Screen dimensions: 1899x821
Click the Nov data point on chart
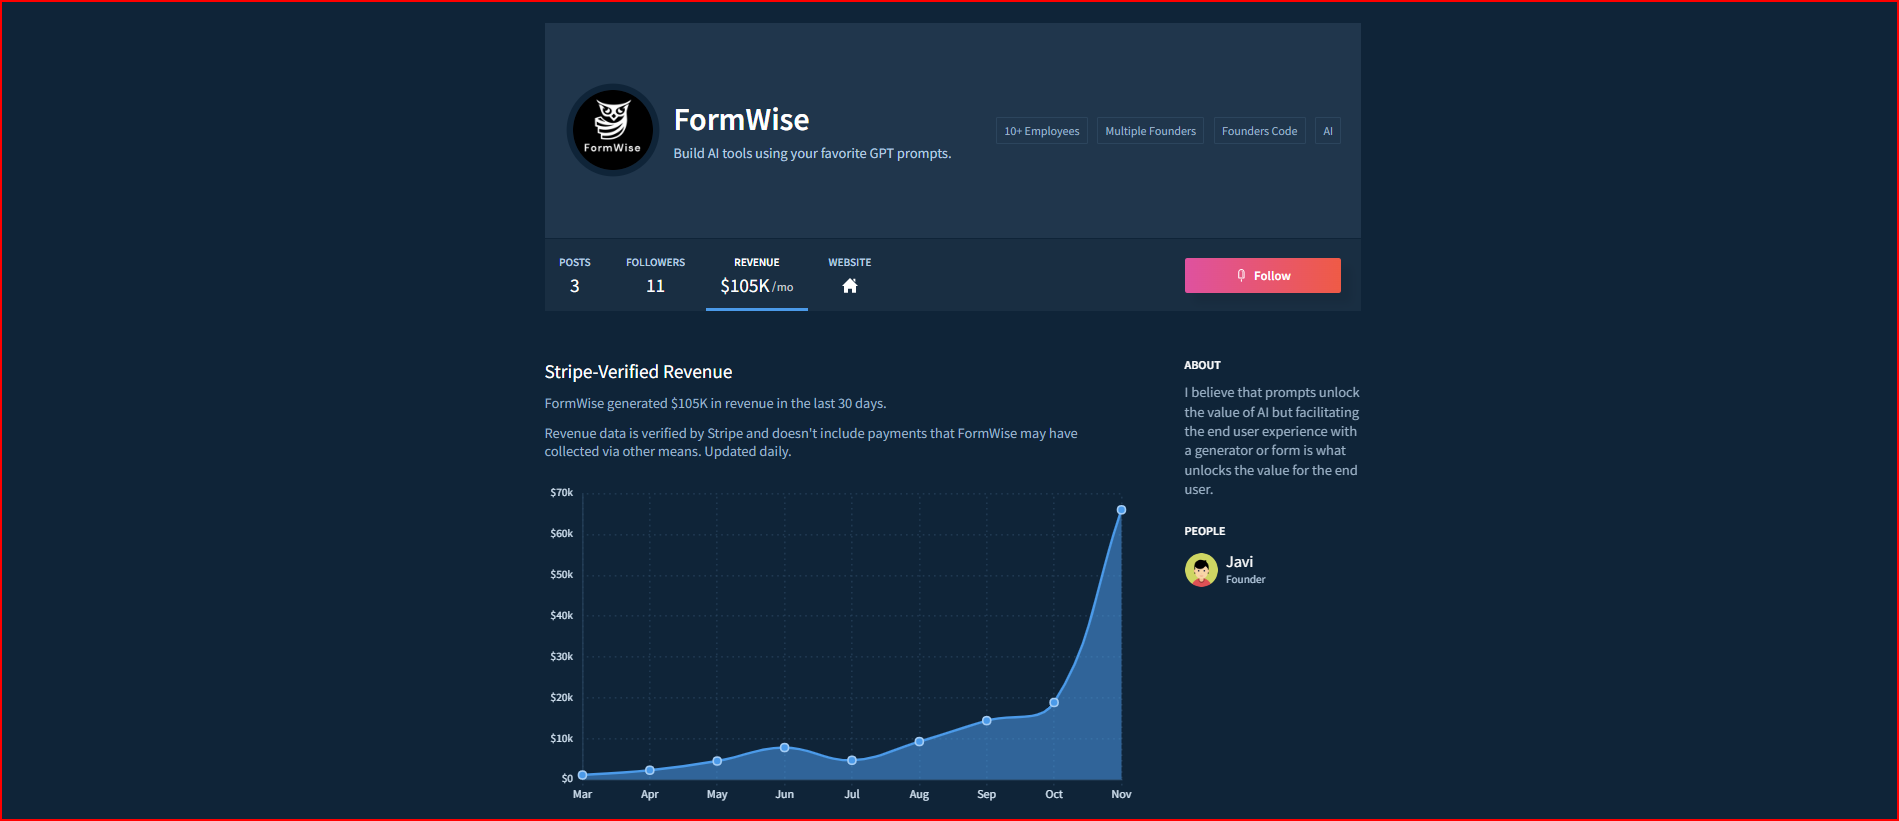[1121, 510]
